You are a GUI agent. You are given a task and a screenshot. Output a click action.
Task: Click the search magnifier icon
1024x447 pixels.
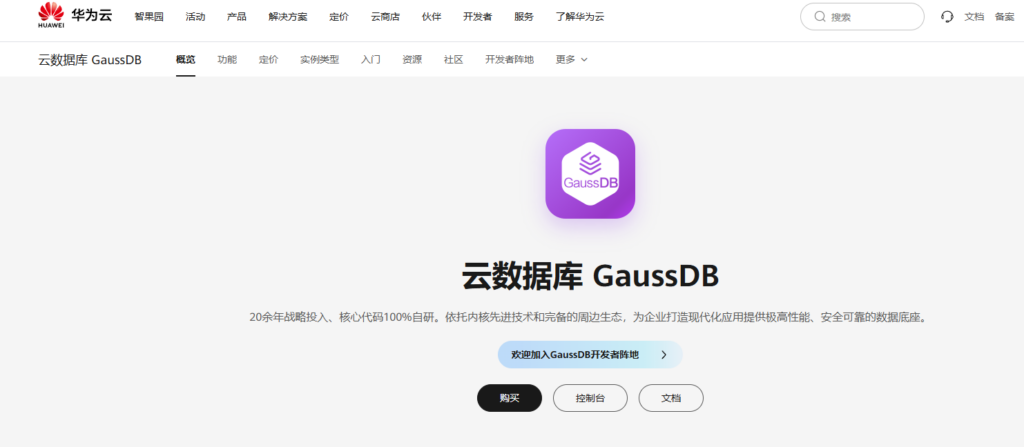[820, 17]
